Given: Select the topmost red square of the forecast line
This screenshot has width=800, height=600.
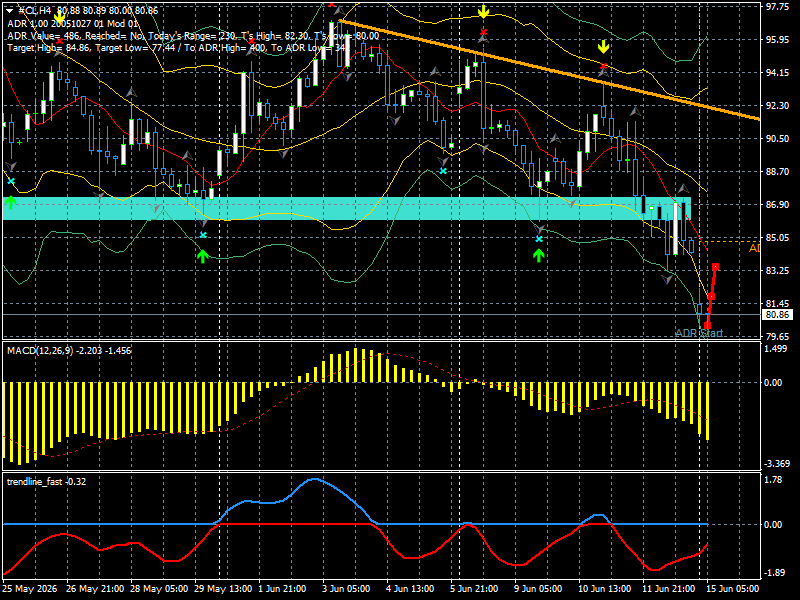Looking at the screenshot, I should pyautogui.click(x=716, y=267).
